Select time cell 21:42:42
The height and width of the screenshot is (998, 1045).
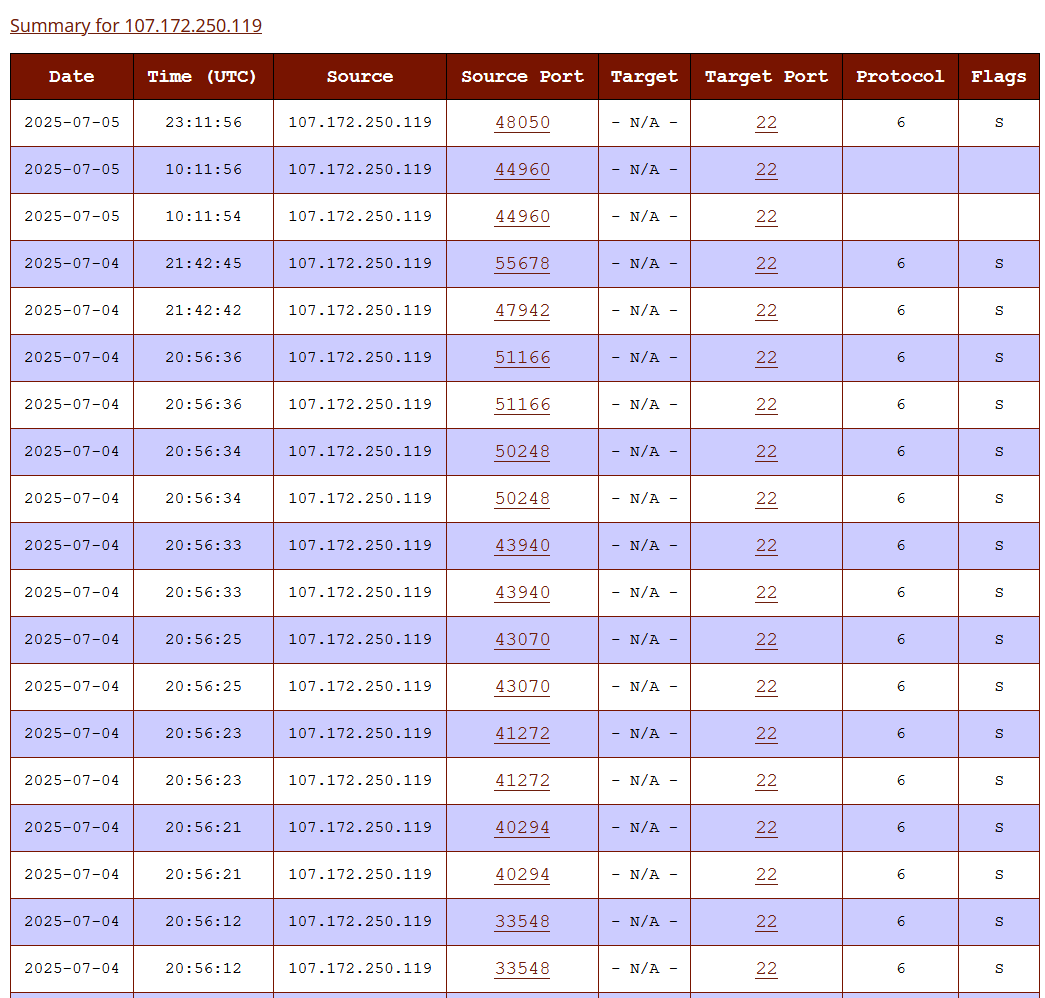203,311
